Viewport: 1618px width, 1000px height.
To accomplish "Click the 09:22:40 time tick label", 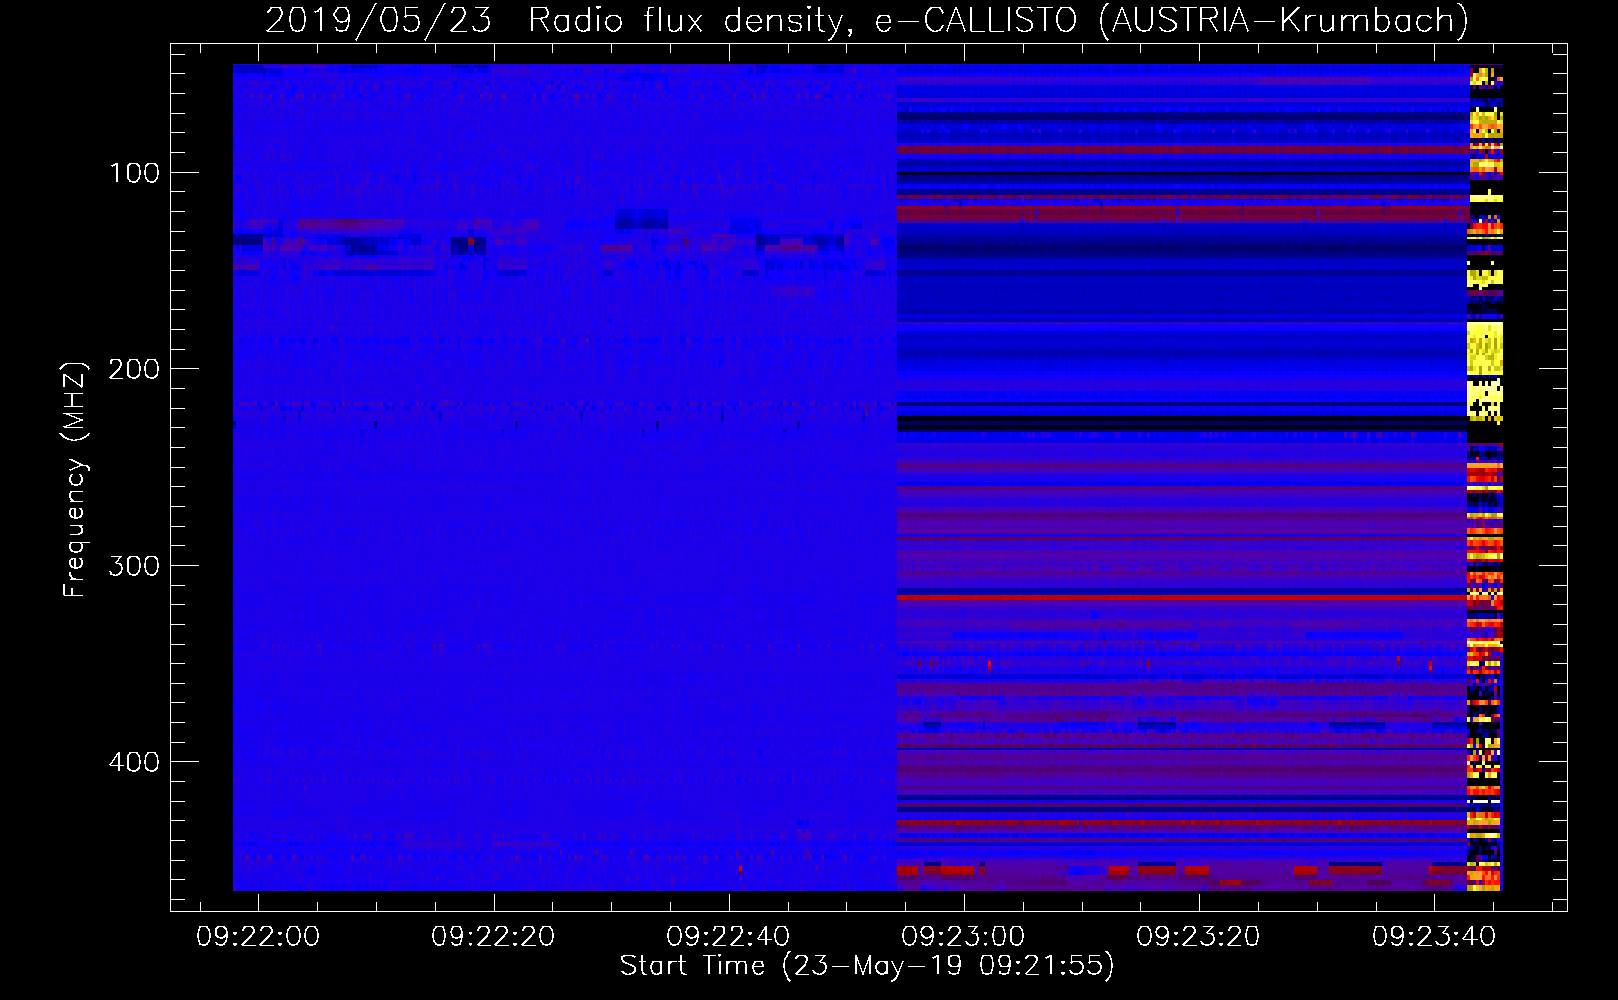I will click(x=728, y=937).
